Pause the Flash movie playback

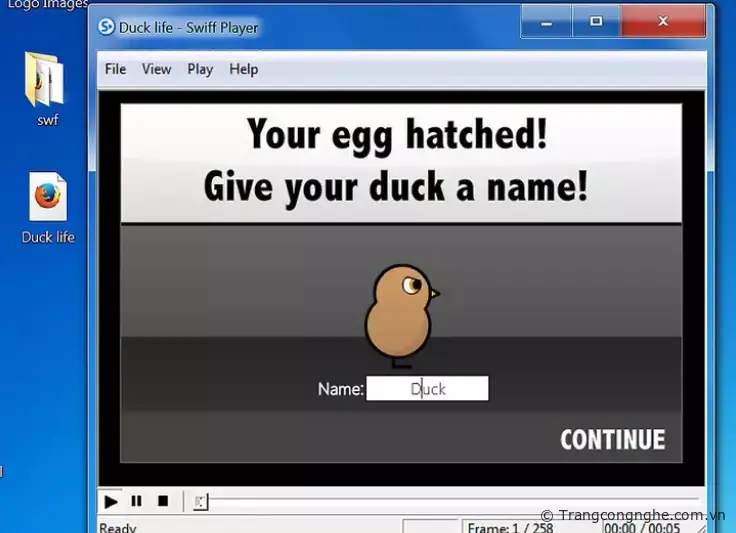click(137, 501)
